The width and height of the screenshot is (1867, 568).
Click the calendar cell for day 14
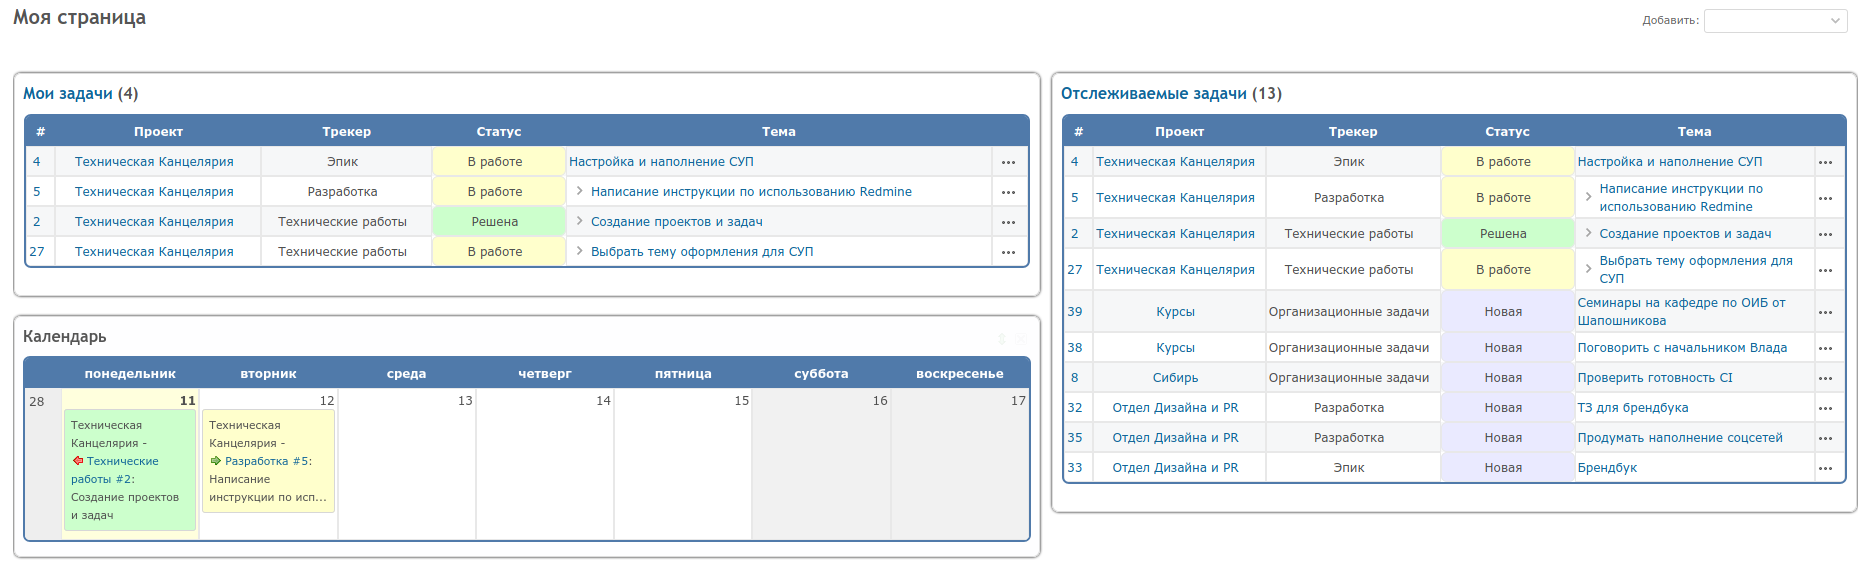tap(545, 465)
